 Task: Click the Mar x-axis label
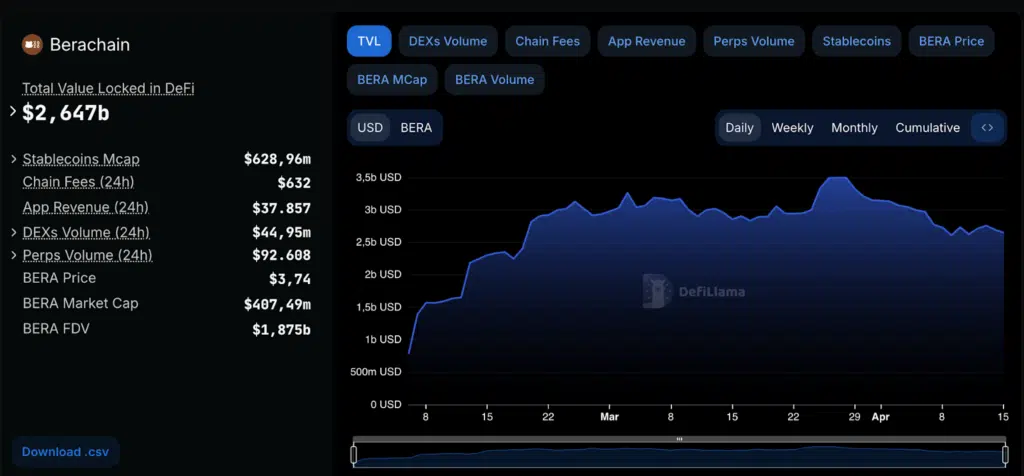(609, 417)
